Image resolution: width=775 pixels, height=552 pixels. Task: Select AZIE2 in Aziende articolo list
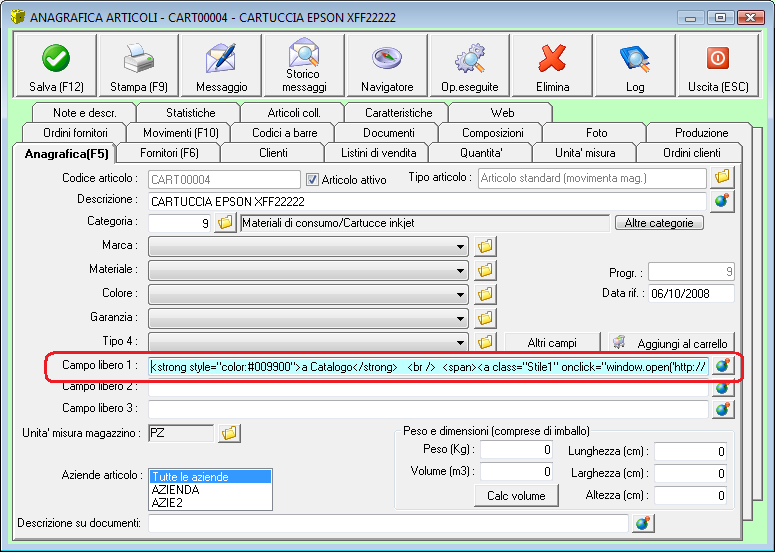210,503
